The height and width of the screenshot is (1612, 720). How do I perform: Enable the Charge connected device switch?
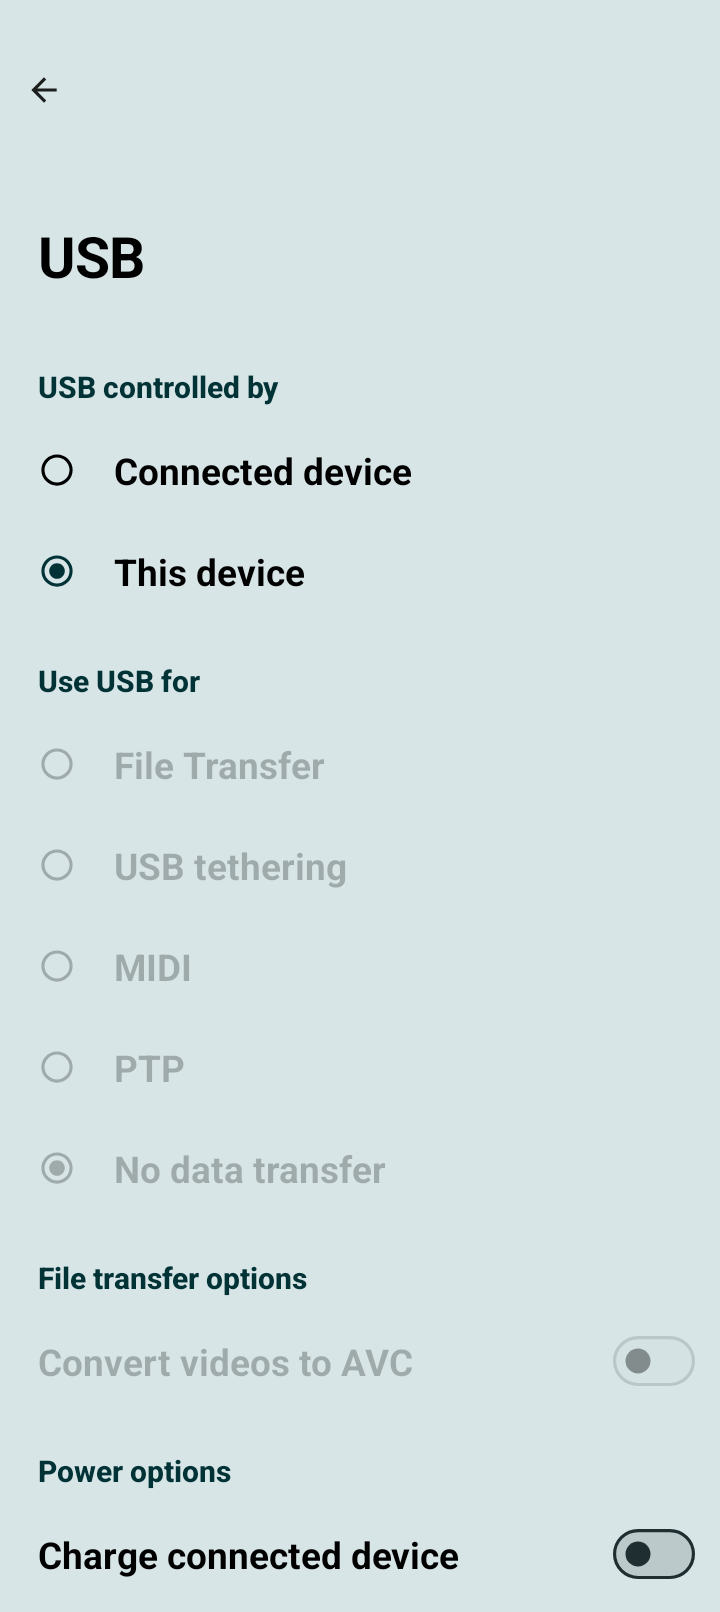pos(653,1554)
